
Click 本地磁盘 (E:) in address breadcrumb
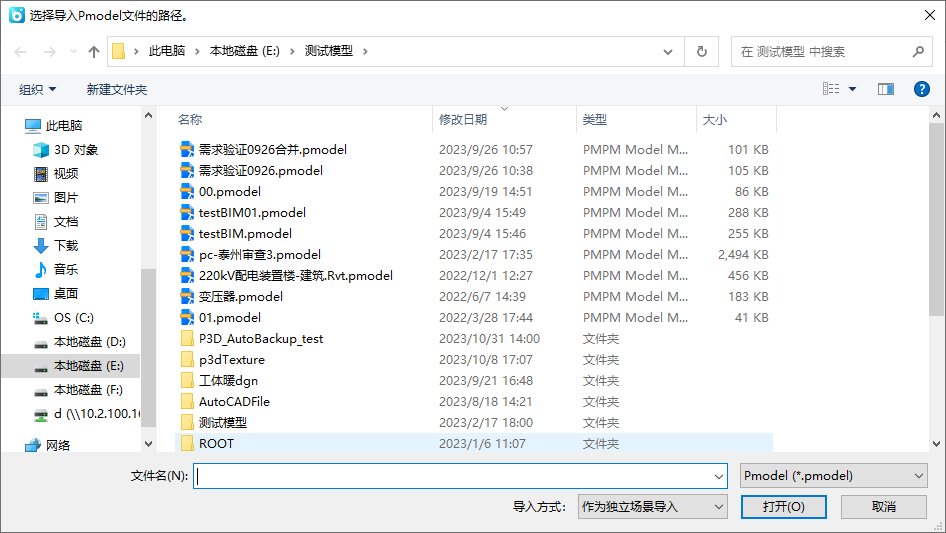pos(244,51)
